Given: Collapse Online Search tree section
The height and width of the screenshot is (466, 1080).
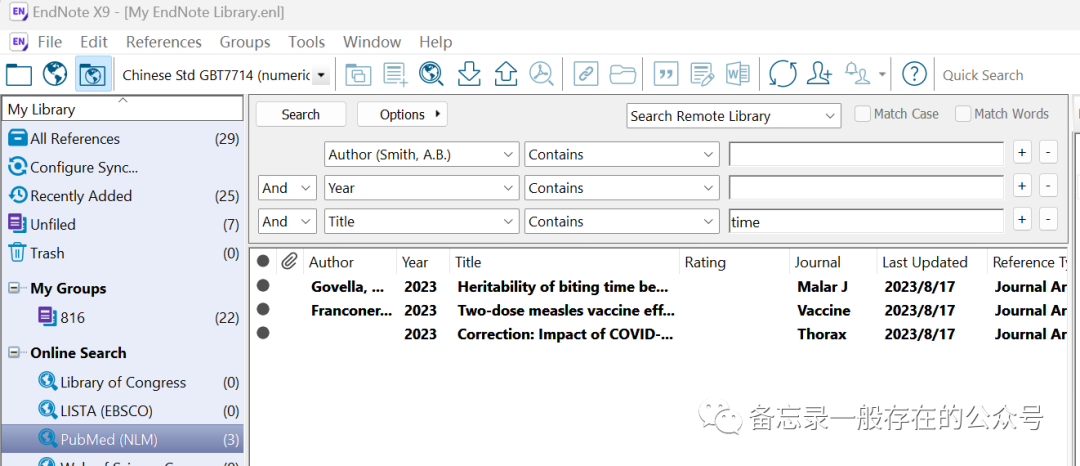Looking at the screenshot, I should click(x=13, y=352).
